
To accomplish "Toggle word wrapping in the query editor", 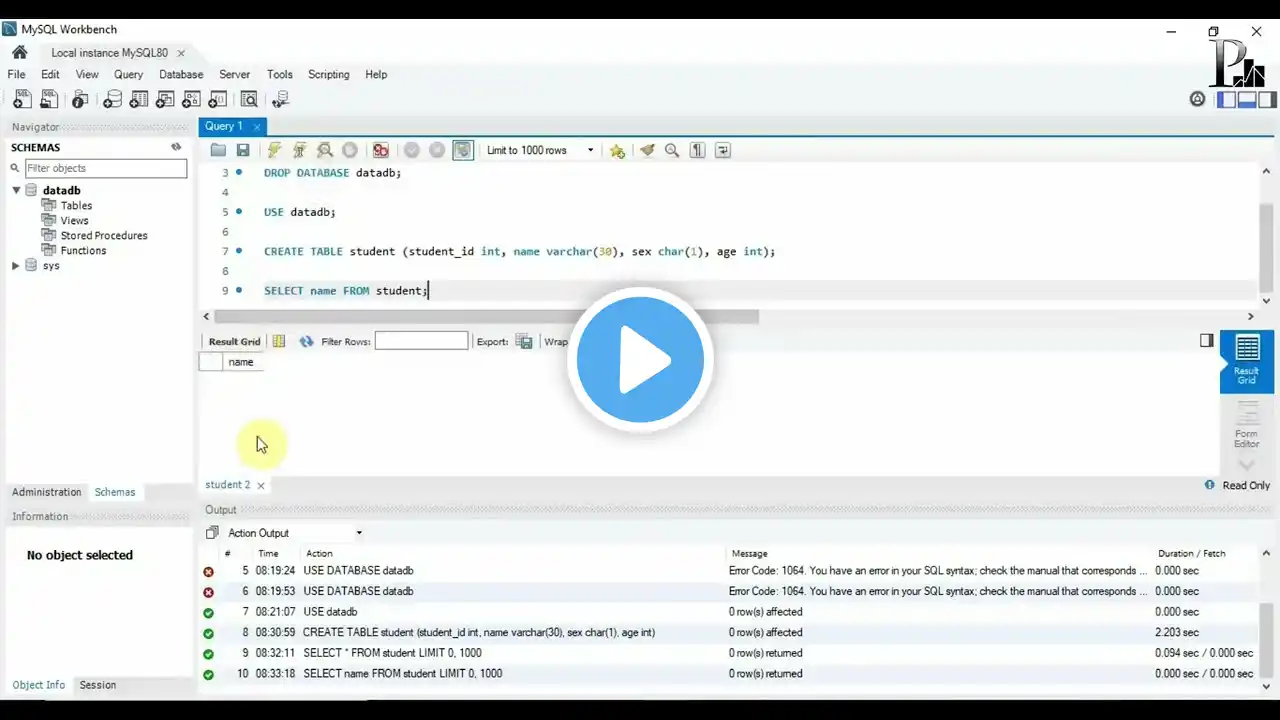I will (723, 150).
